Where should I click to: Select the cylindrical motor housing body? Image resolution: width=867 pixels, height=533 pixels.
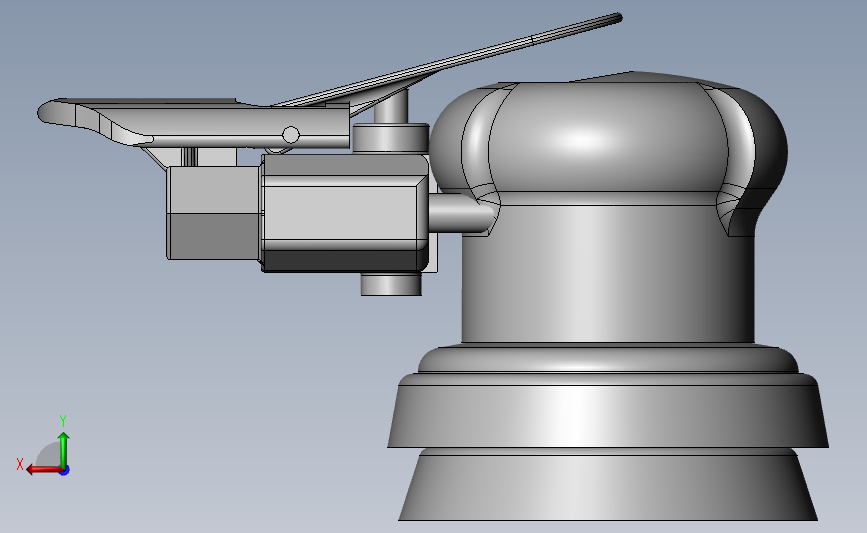click(x=607, y=274)
